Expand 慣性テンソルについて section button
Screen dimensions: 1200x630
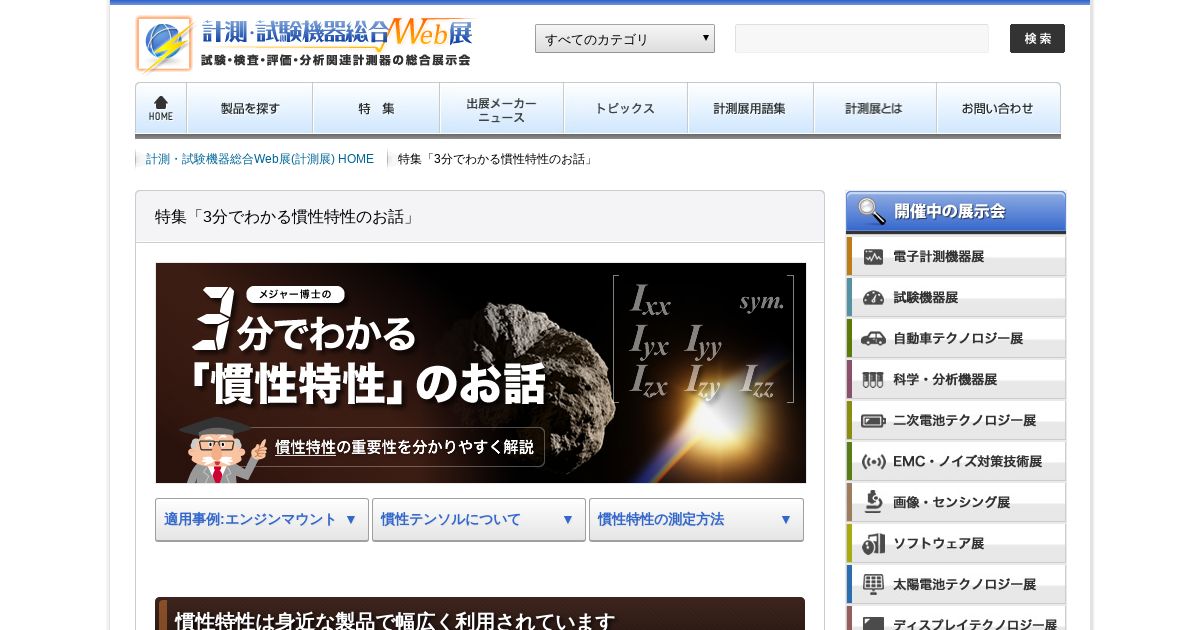pos(479,520)
